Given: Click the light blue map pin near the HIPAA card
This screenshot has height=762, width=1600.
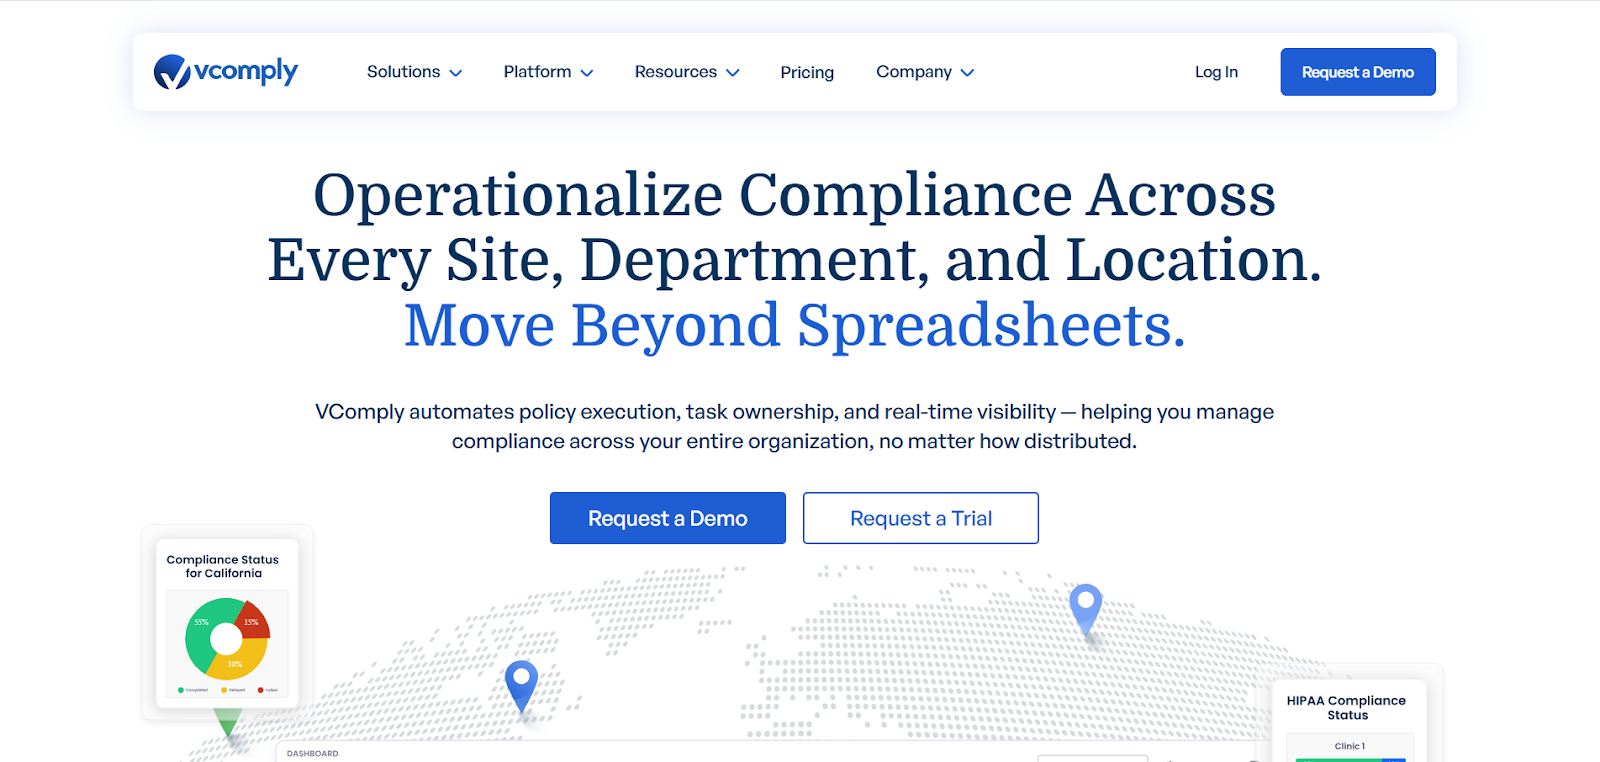Looking at the screenshot, I should 1085,608.
